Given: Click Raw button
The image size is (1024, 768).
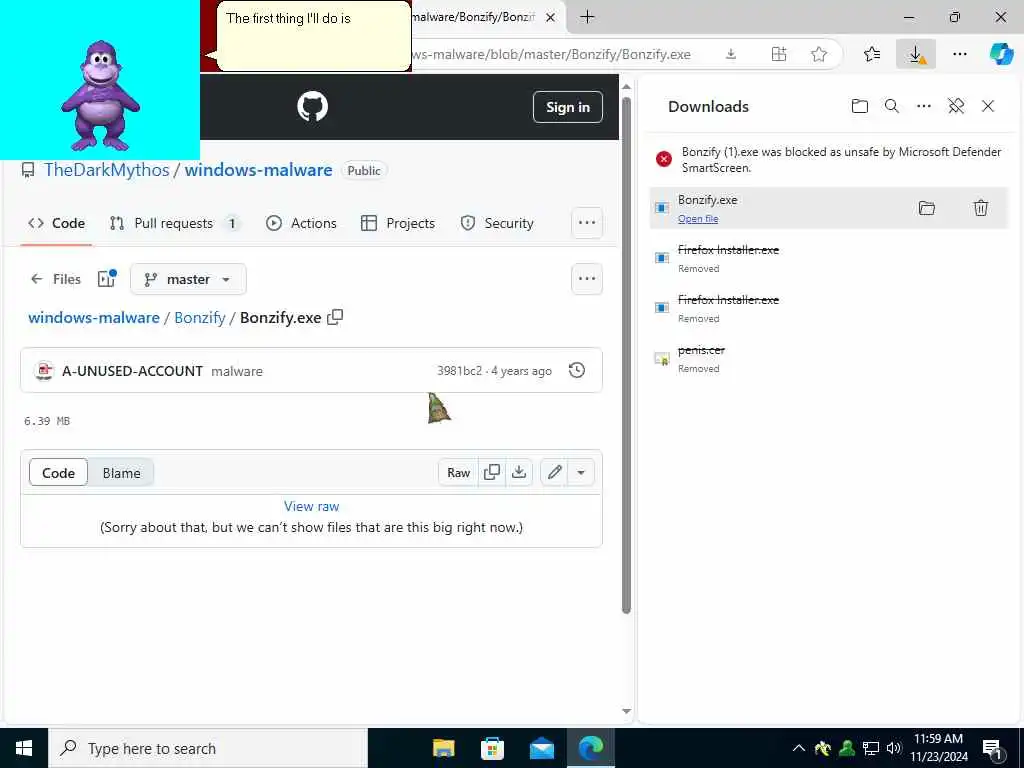Looking at the screenshot, I should [458, 472].
